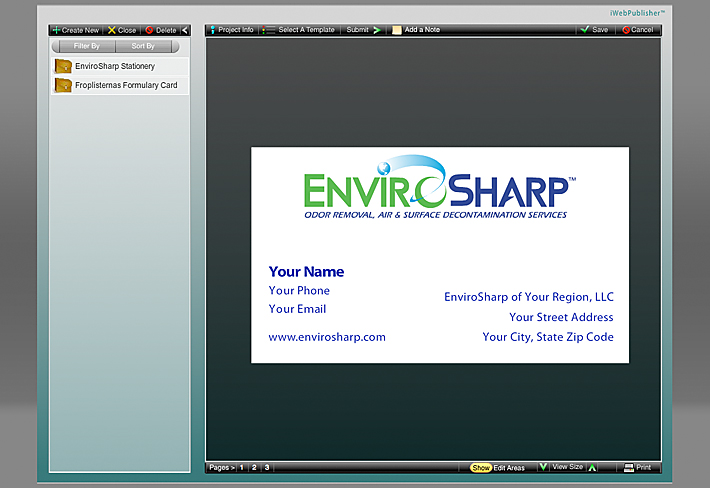Click the Select A Template list icon

click(268, 30)
